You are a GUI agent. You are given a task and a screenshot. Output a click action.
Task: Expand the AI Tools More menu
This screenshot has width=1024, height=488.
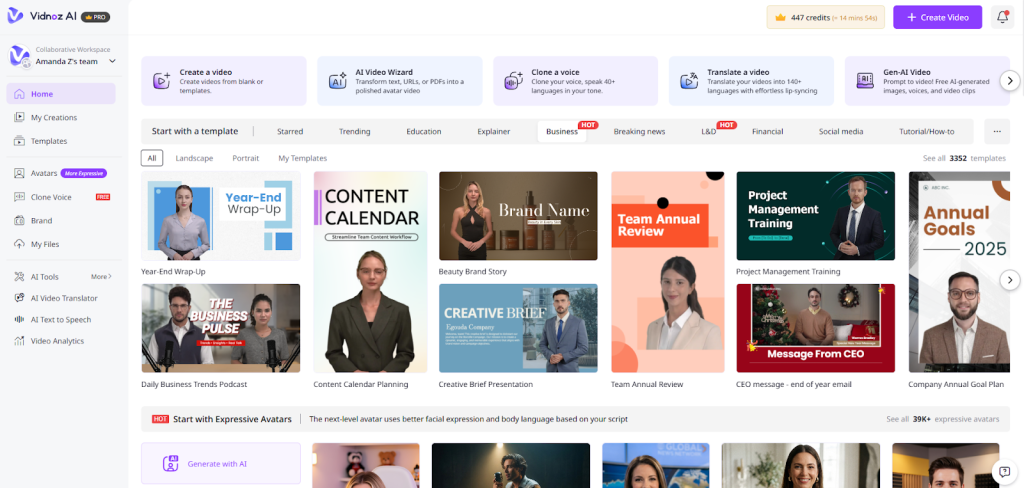101,276
